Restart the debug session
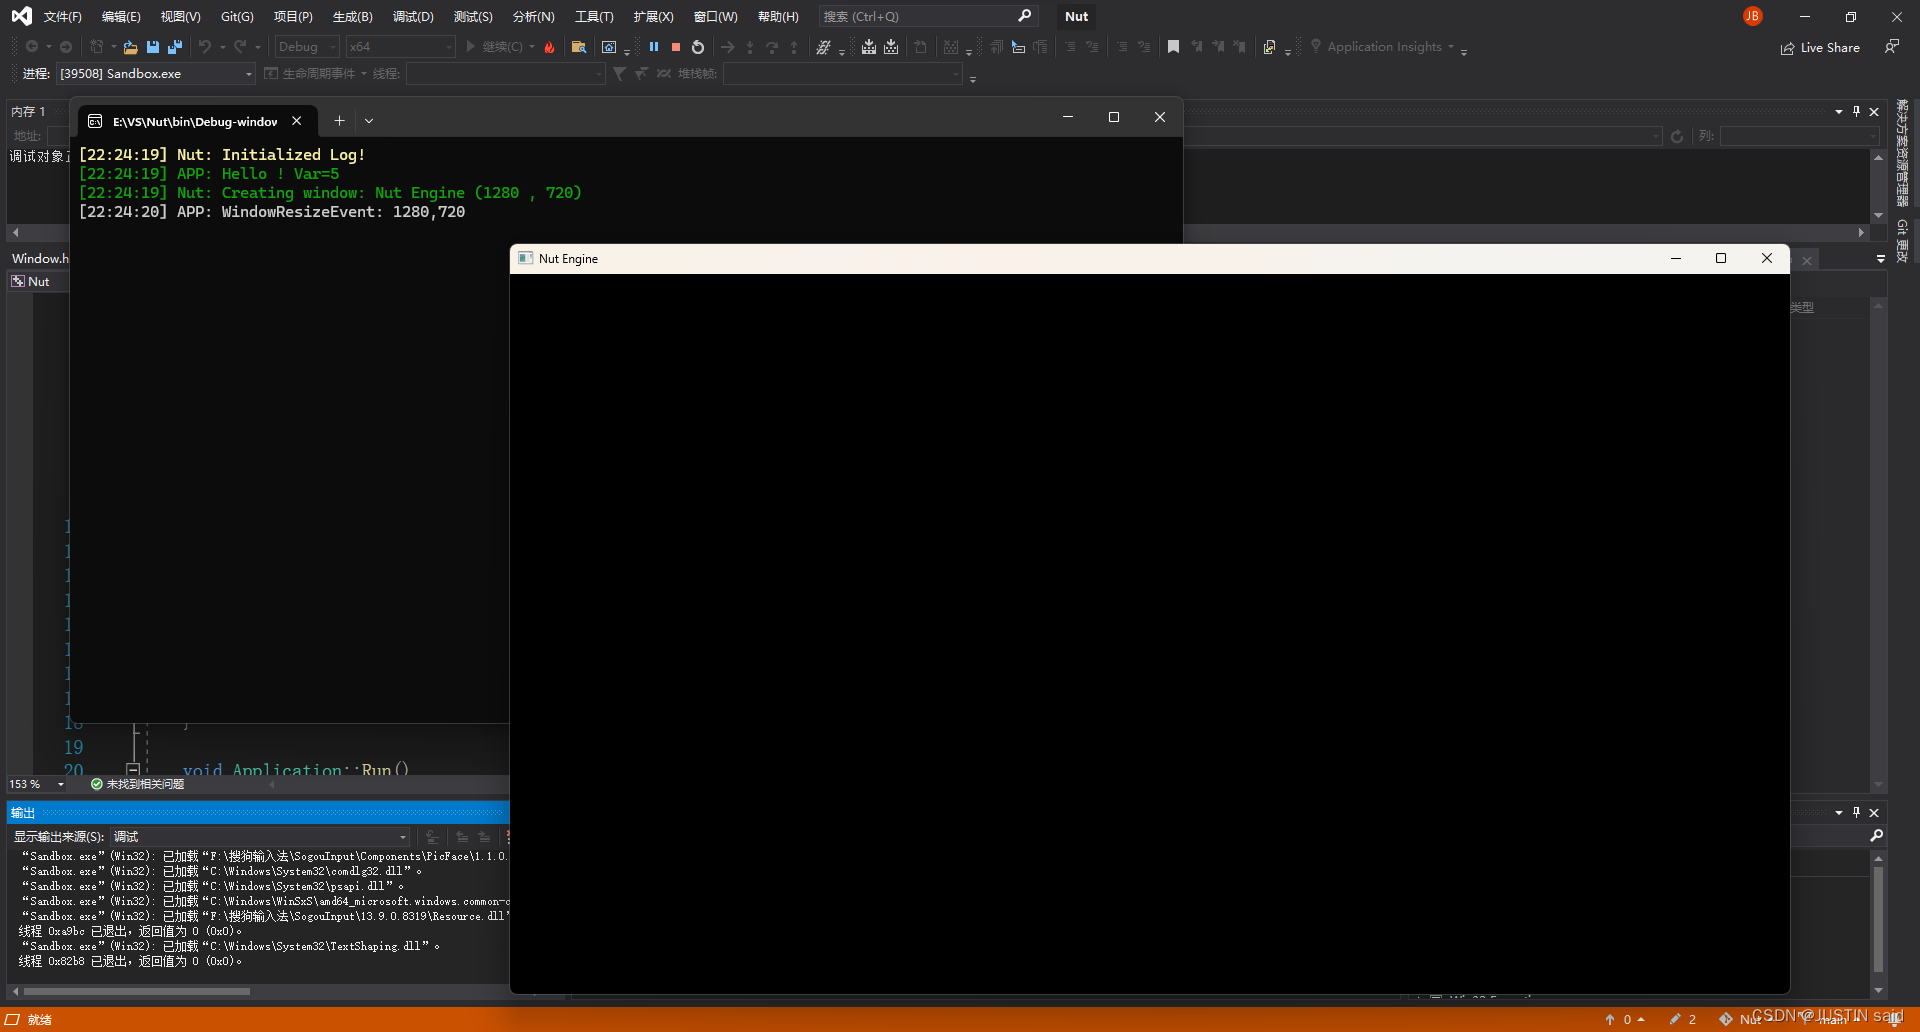Viewport: 1920px width, 1032px height. pyautogui.click(x=698, y=47)
